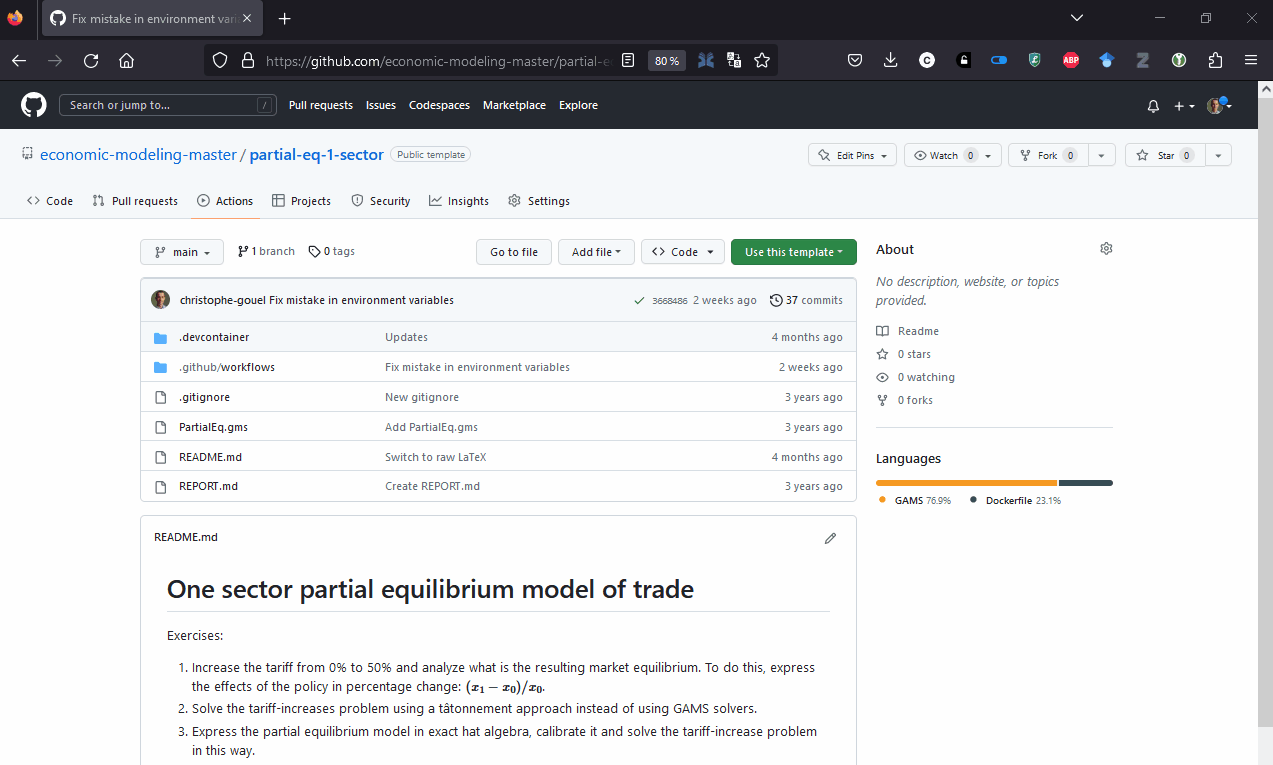Screen dimensions: 1273x765
Task: Open the main branch dropdown
Action: click(x=181, y=252)
